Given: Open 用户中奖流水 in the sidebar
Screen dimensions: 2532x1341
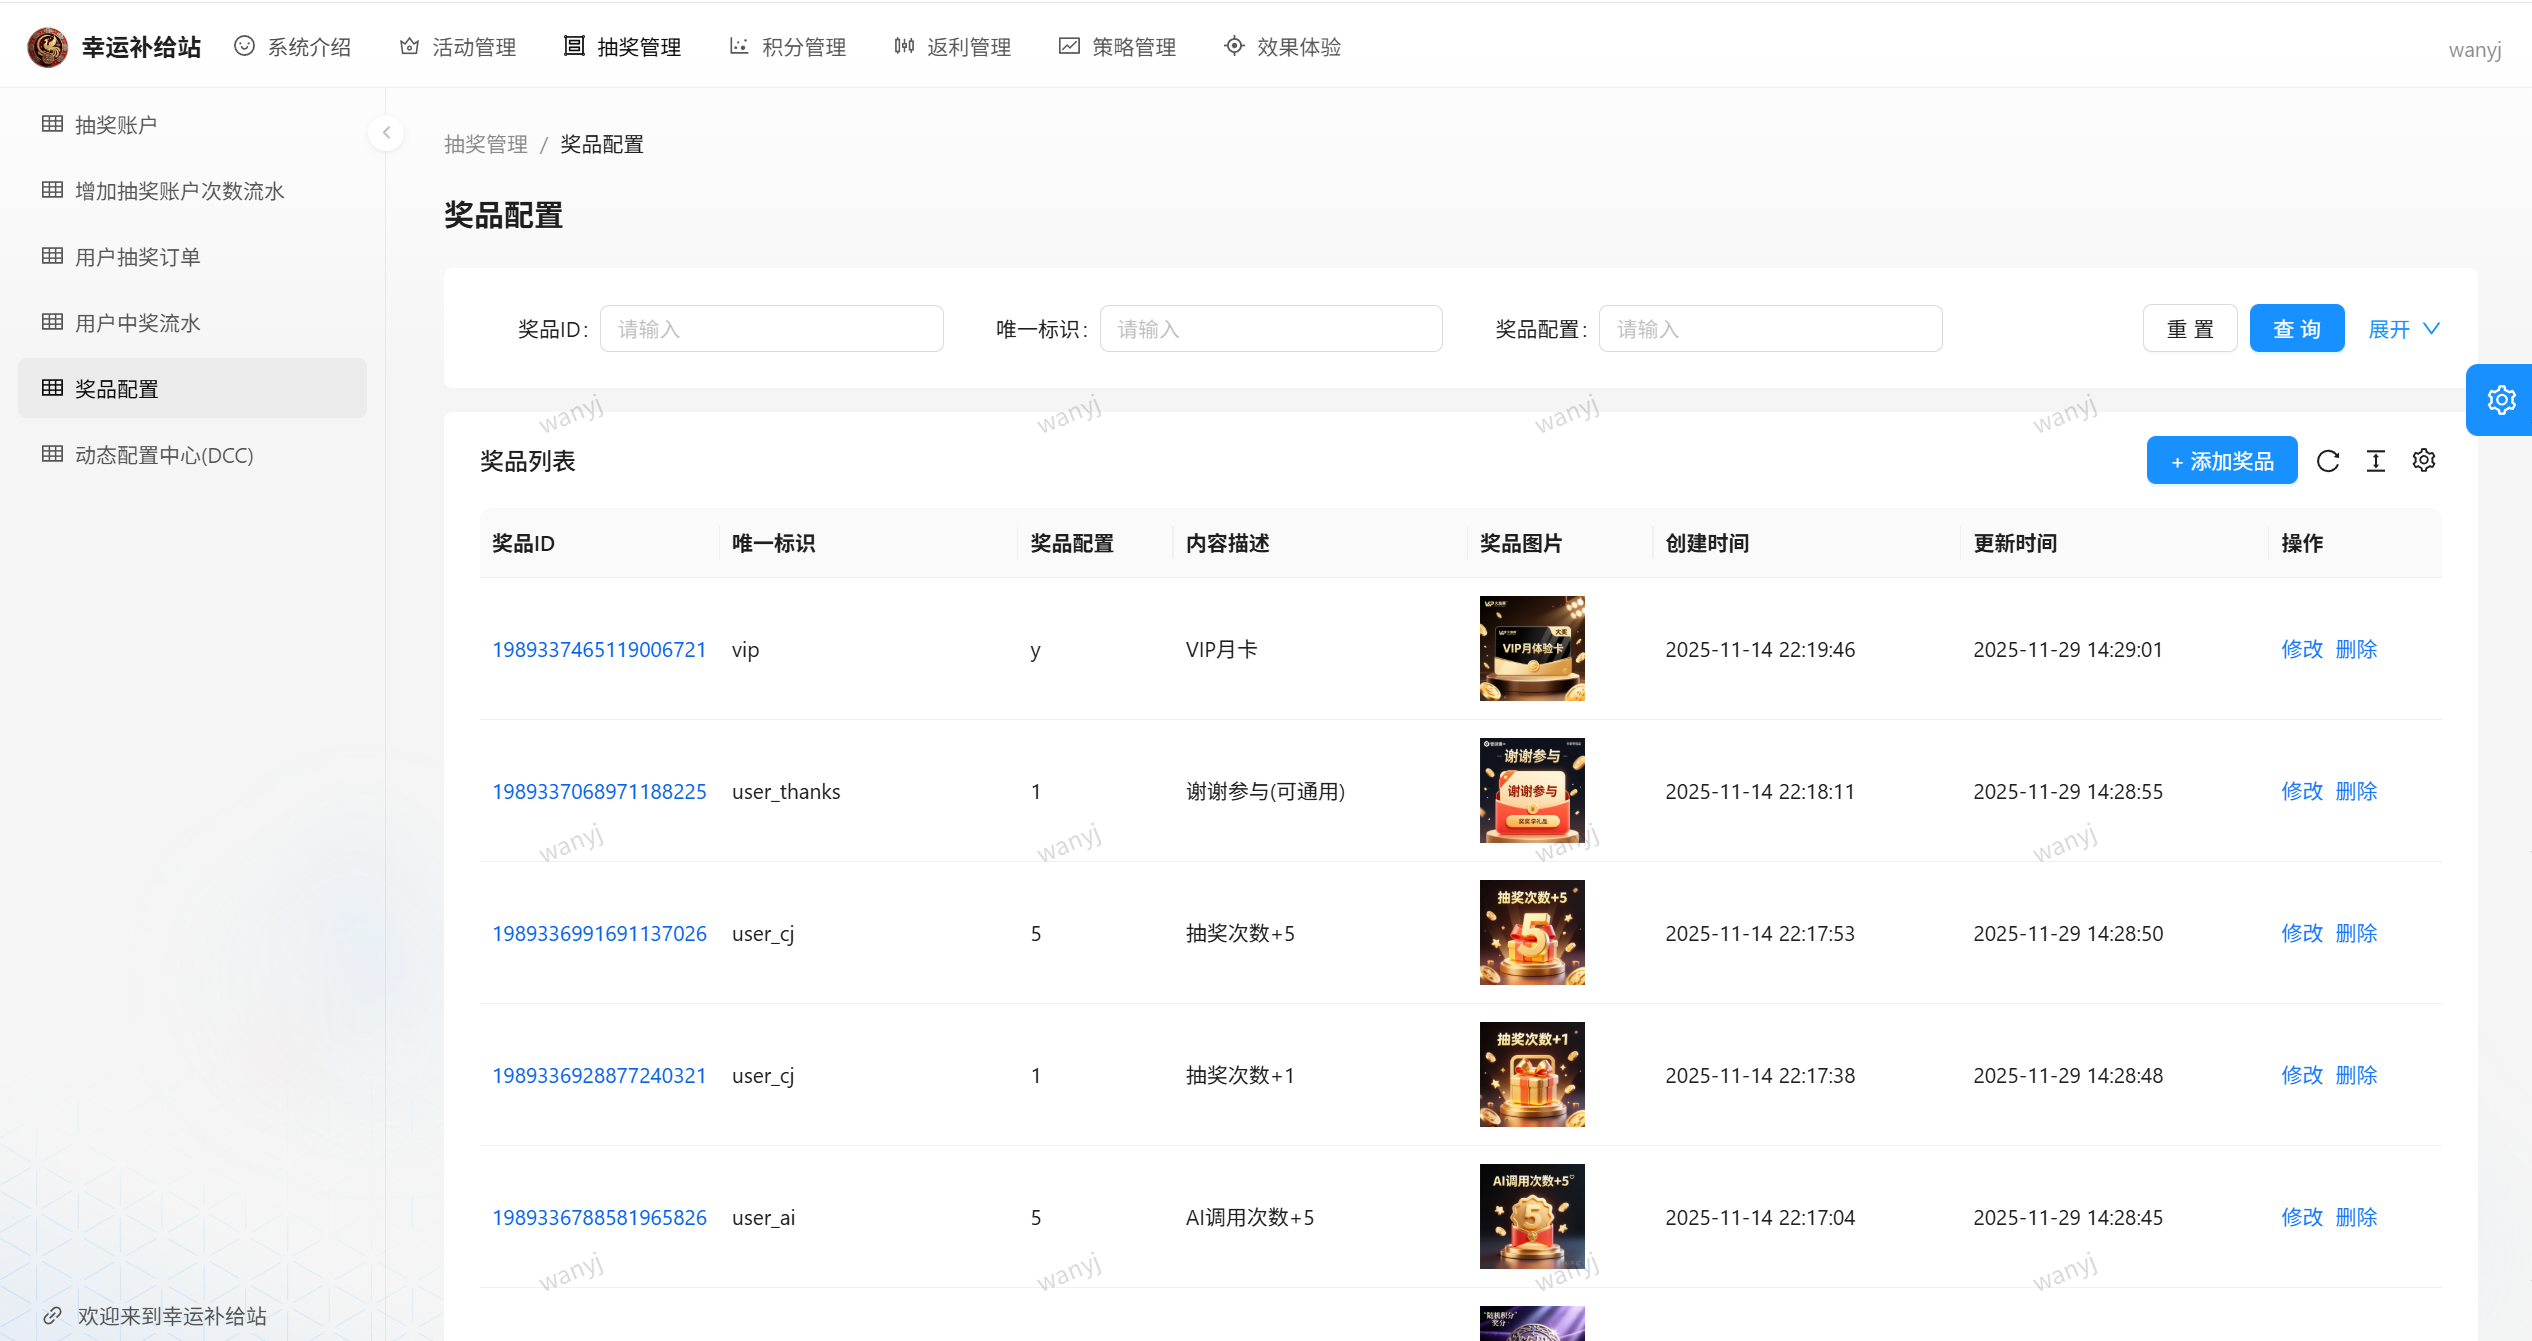Looking at the screenshot, I should tap(137, 323).
